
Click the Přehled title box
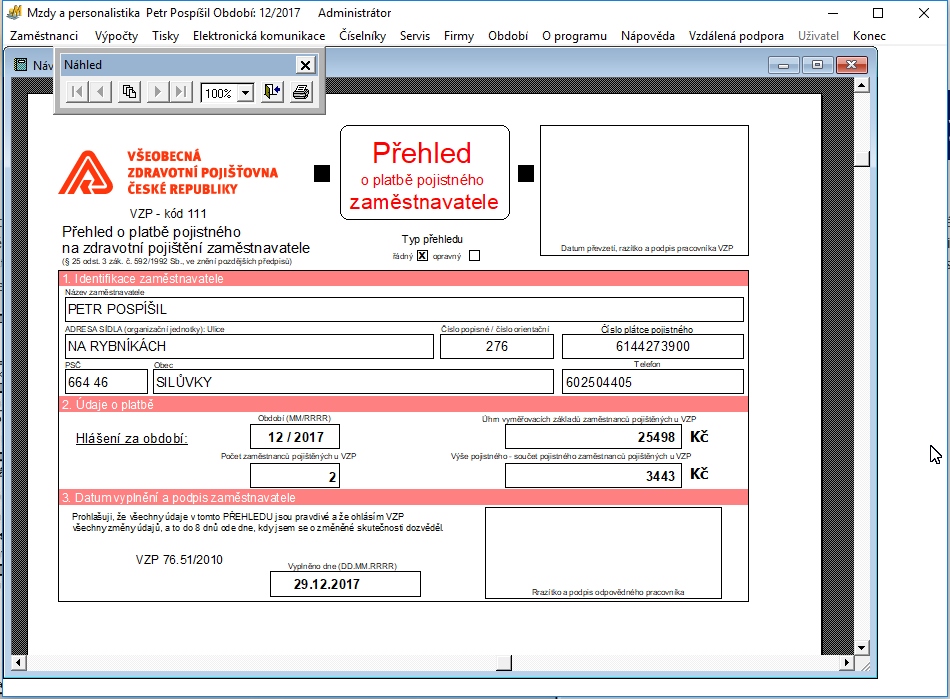pyautogui.click(x=425, y=173)
